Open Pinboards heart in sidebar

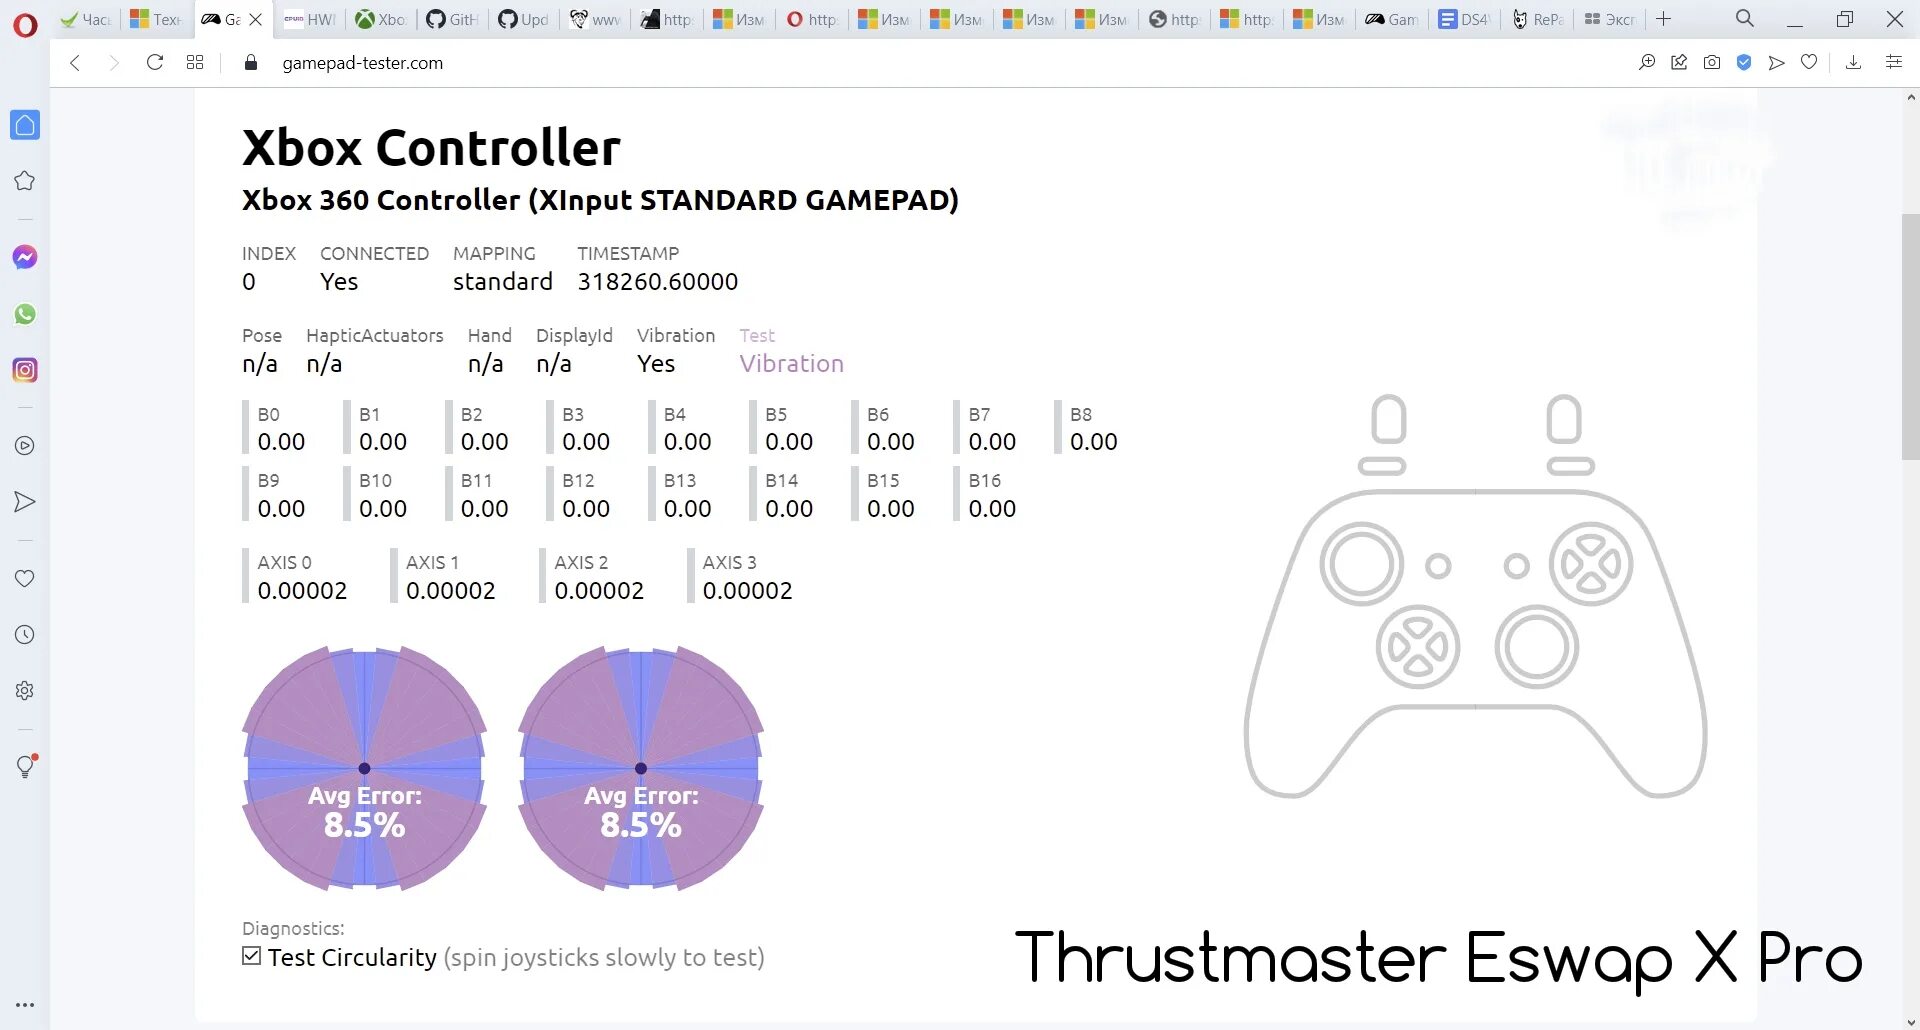coord(25,578)
